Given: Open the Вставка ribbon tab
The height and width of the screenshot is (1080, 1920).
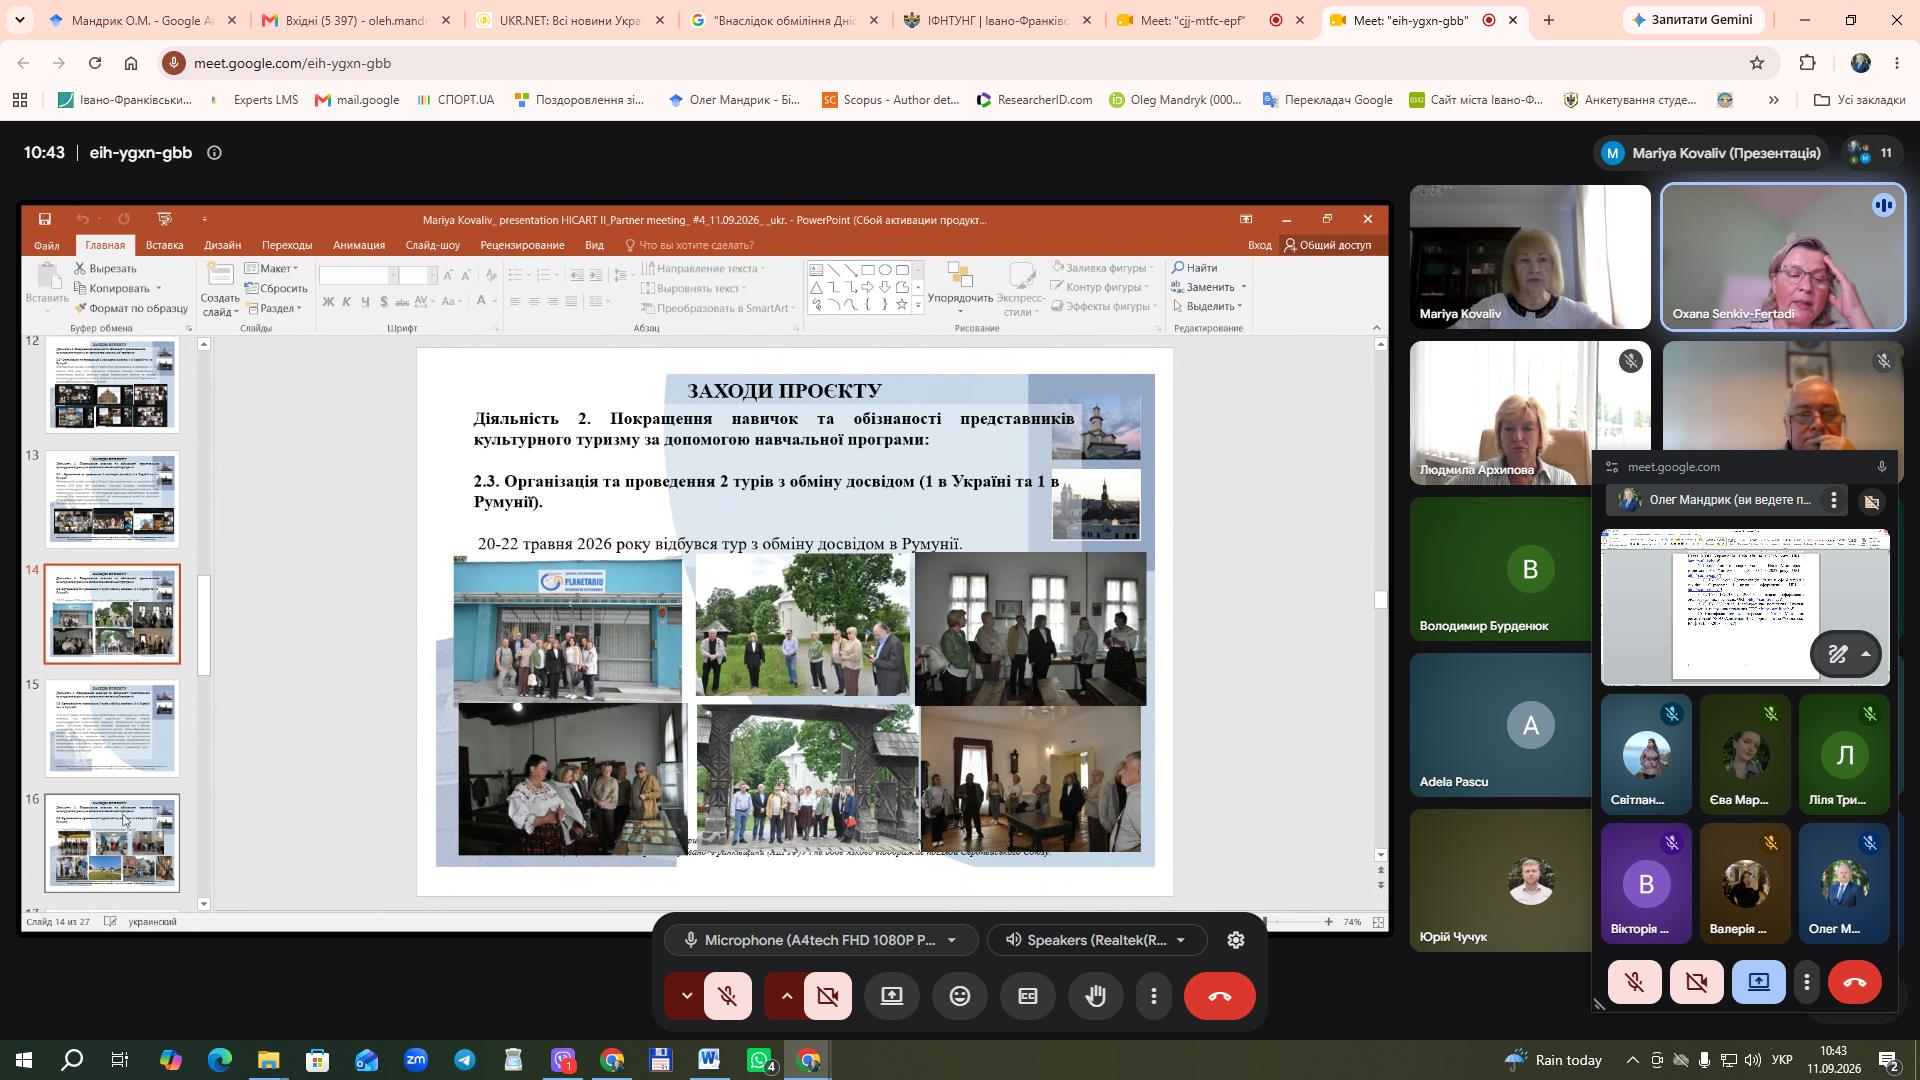Looking at the screenshot, I should click(164, 245).
